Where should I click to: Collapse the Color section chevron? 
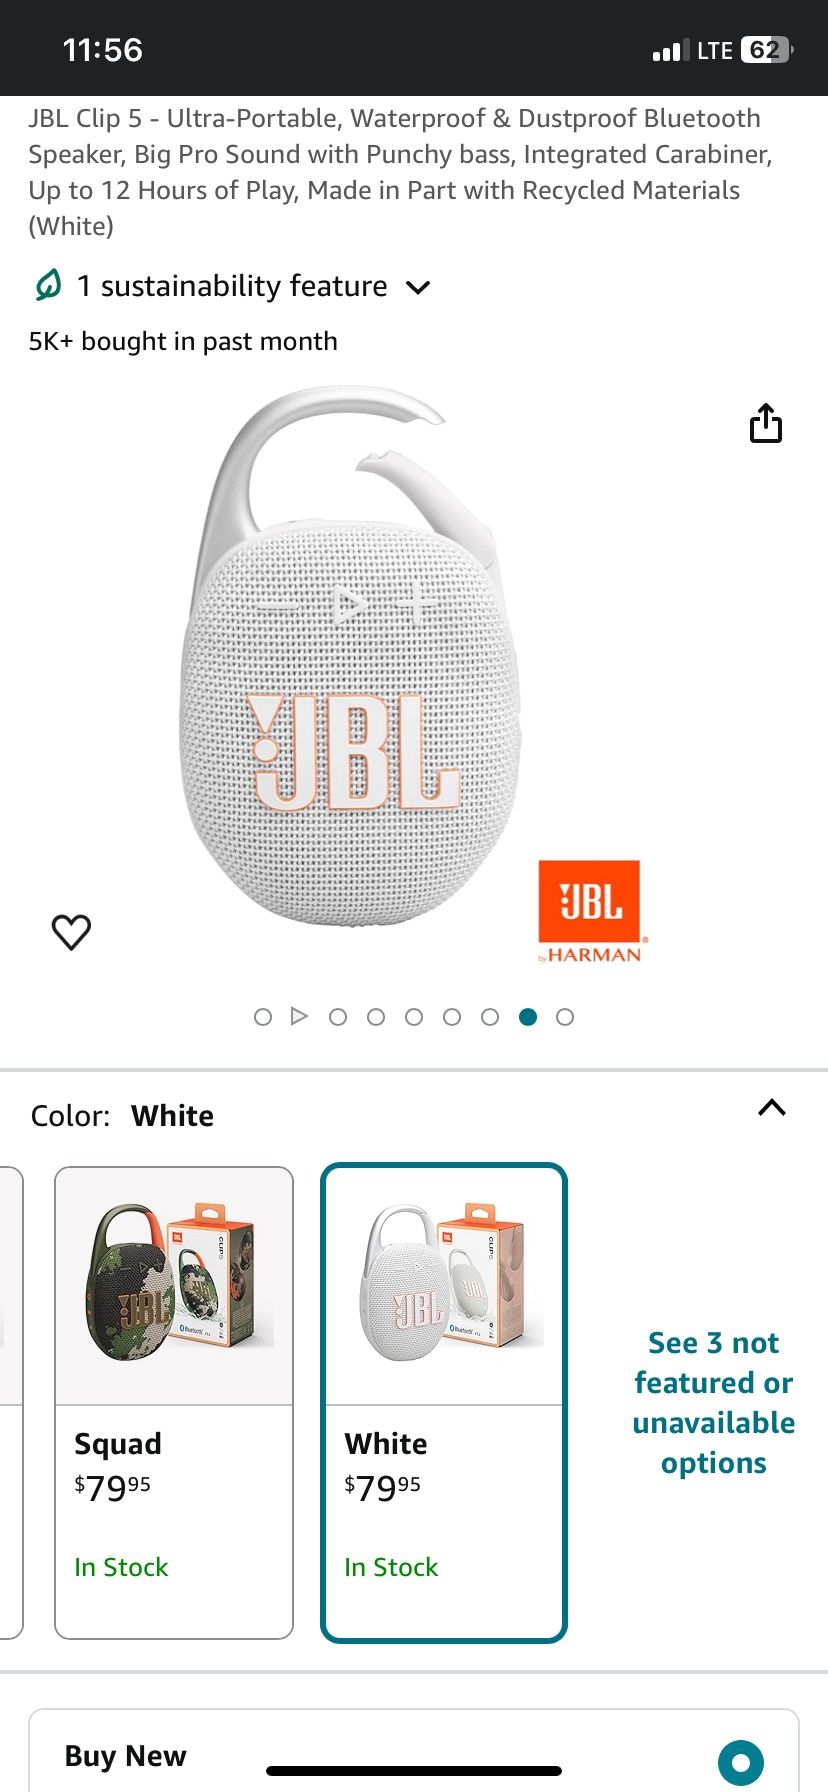(x=772, y=1107)
